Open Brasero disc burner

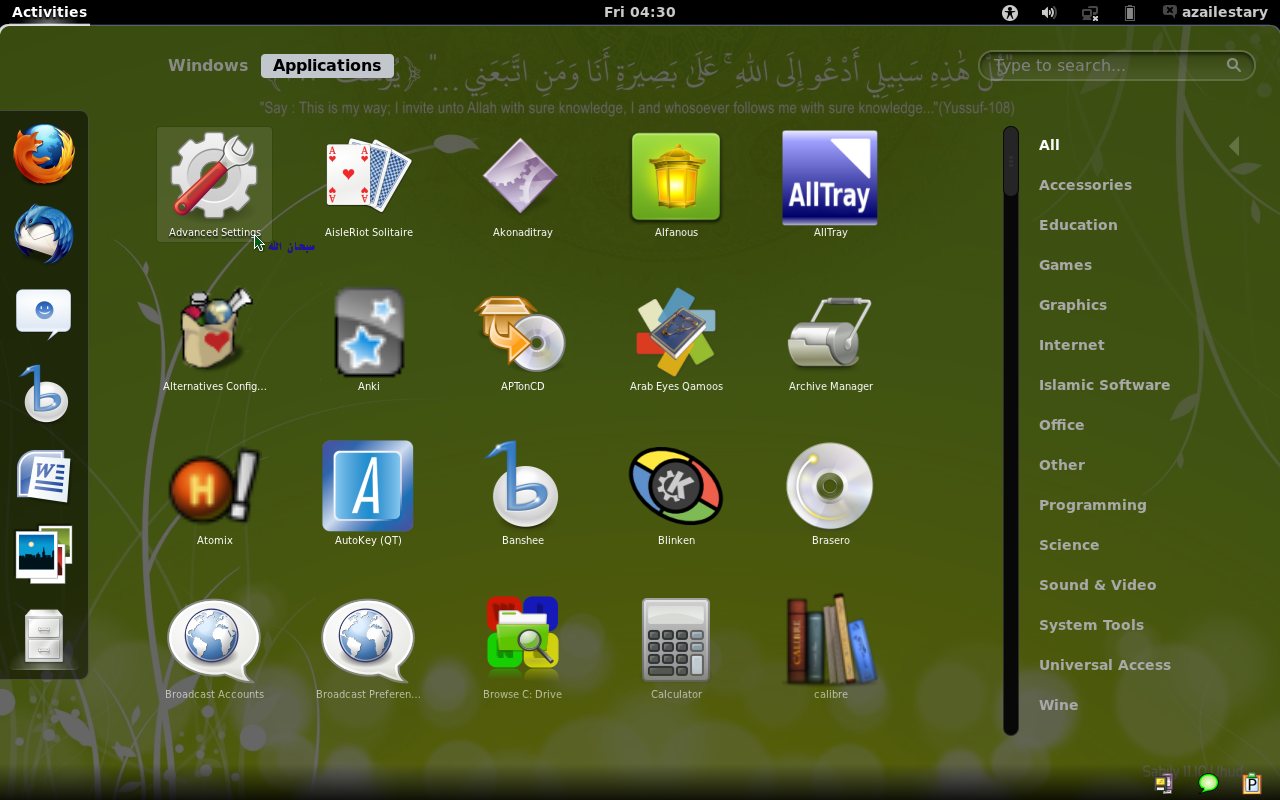[830, 486]
